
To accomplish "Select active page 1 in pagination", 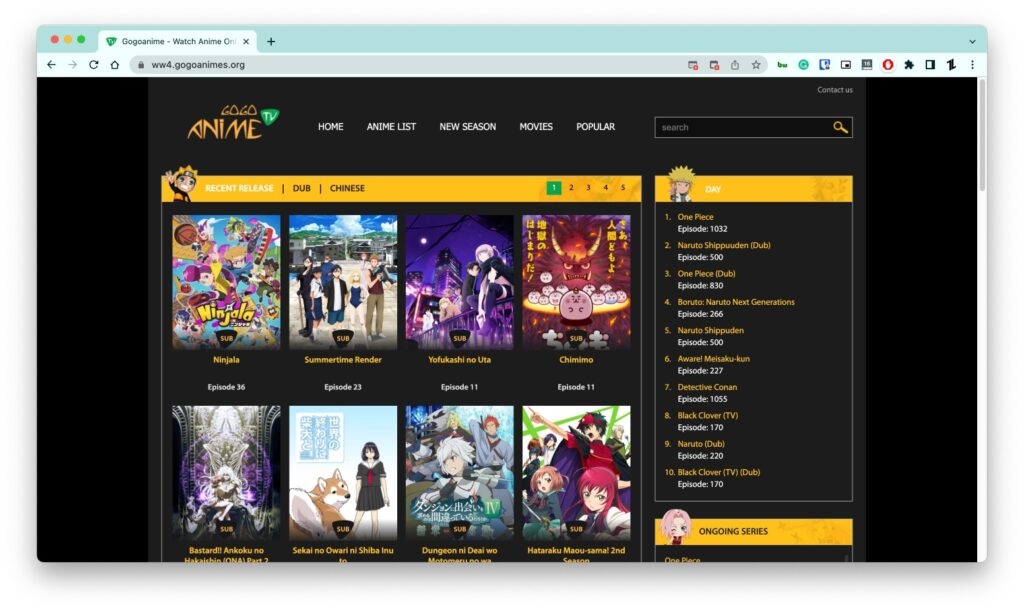I will pos(554,187).
